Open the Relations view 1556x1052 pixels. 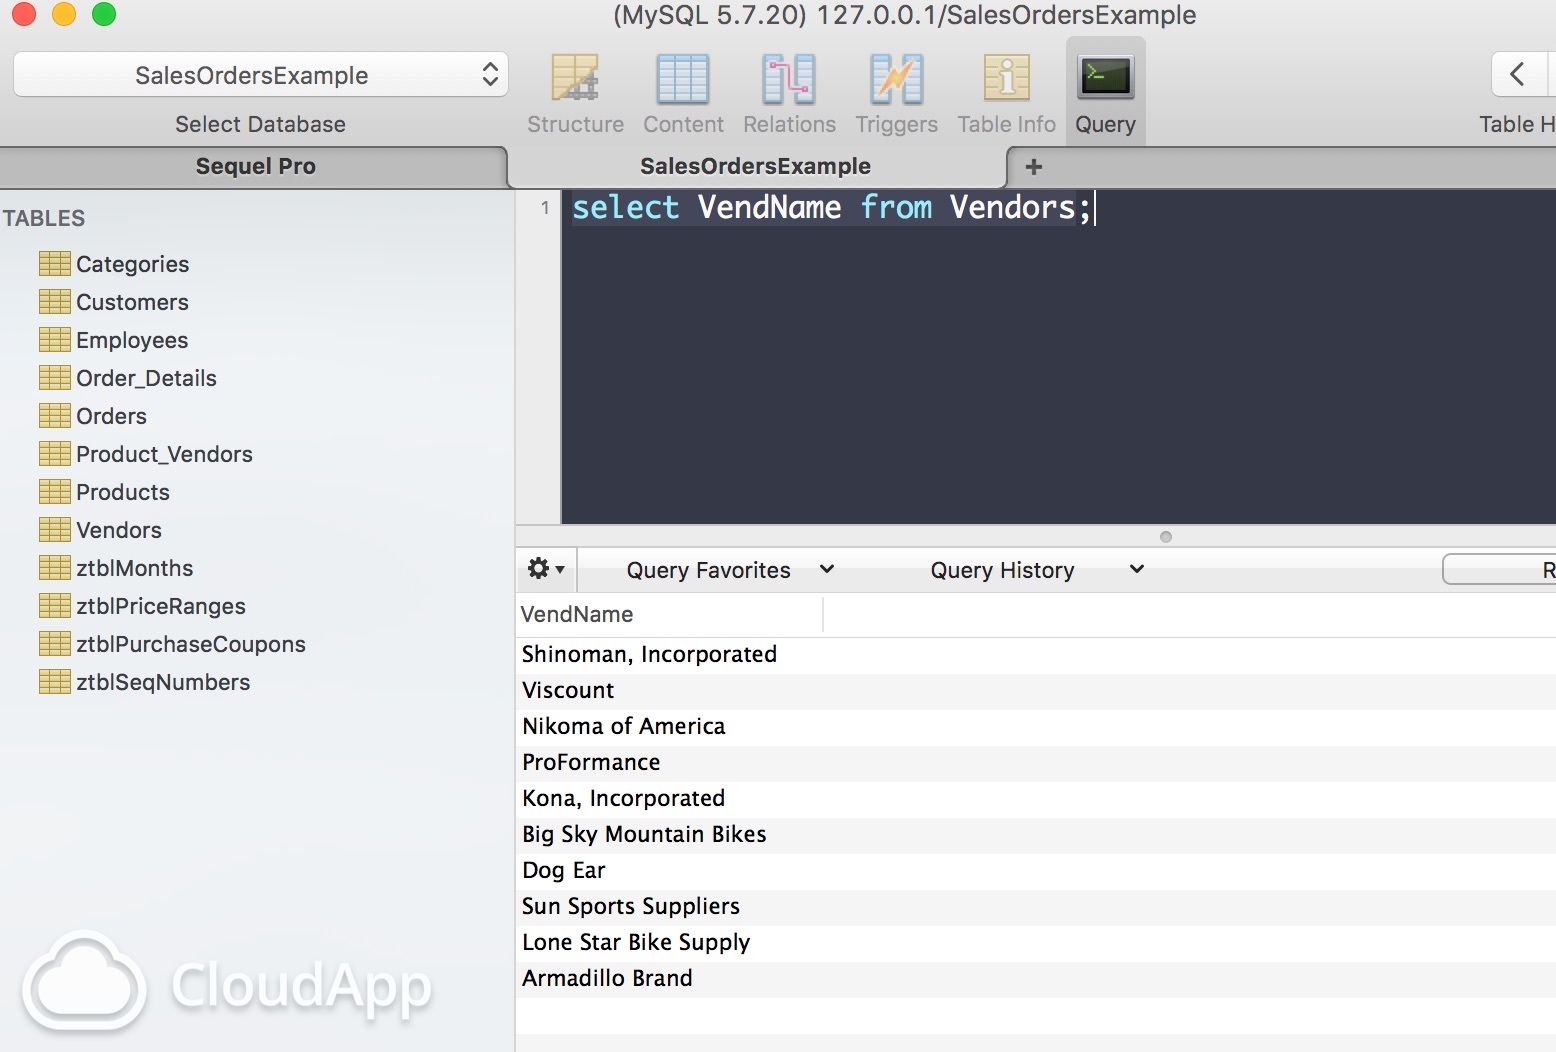[x=789, y=94]
